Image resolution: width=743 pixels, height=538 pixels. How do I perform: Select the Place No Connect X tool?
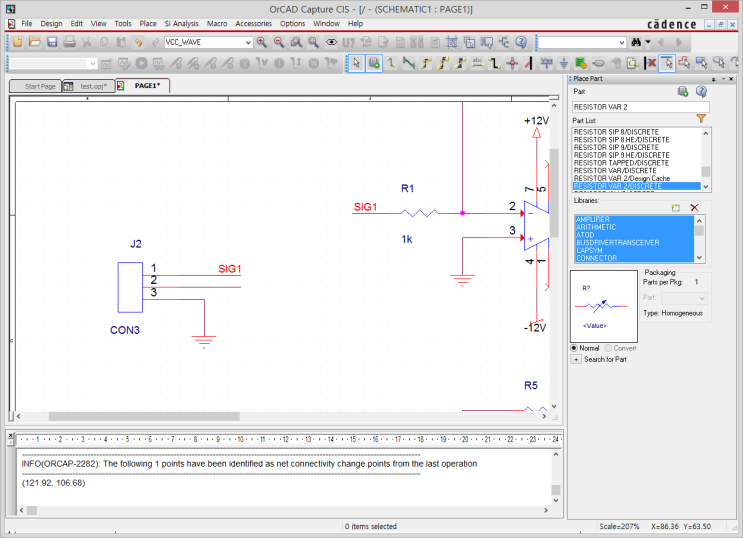point(651,63)
